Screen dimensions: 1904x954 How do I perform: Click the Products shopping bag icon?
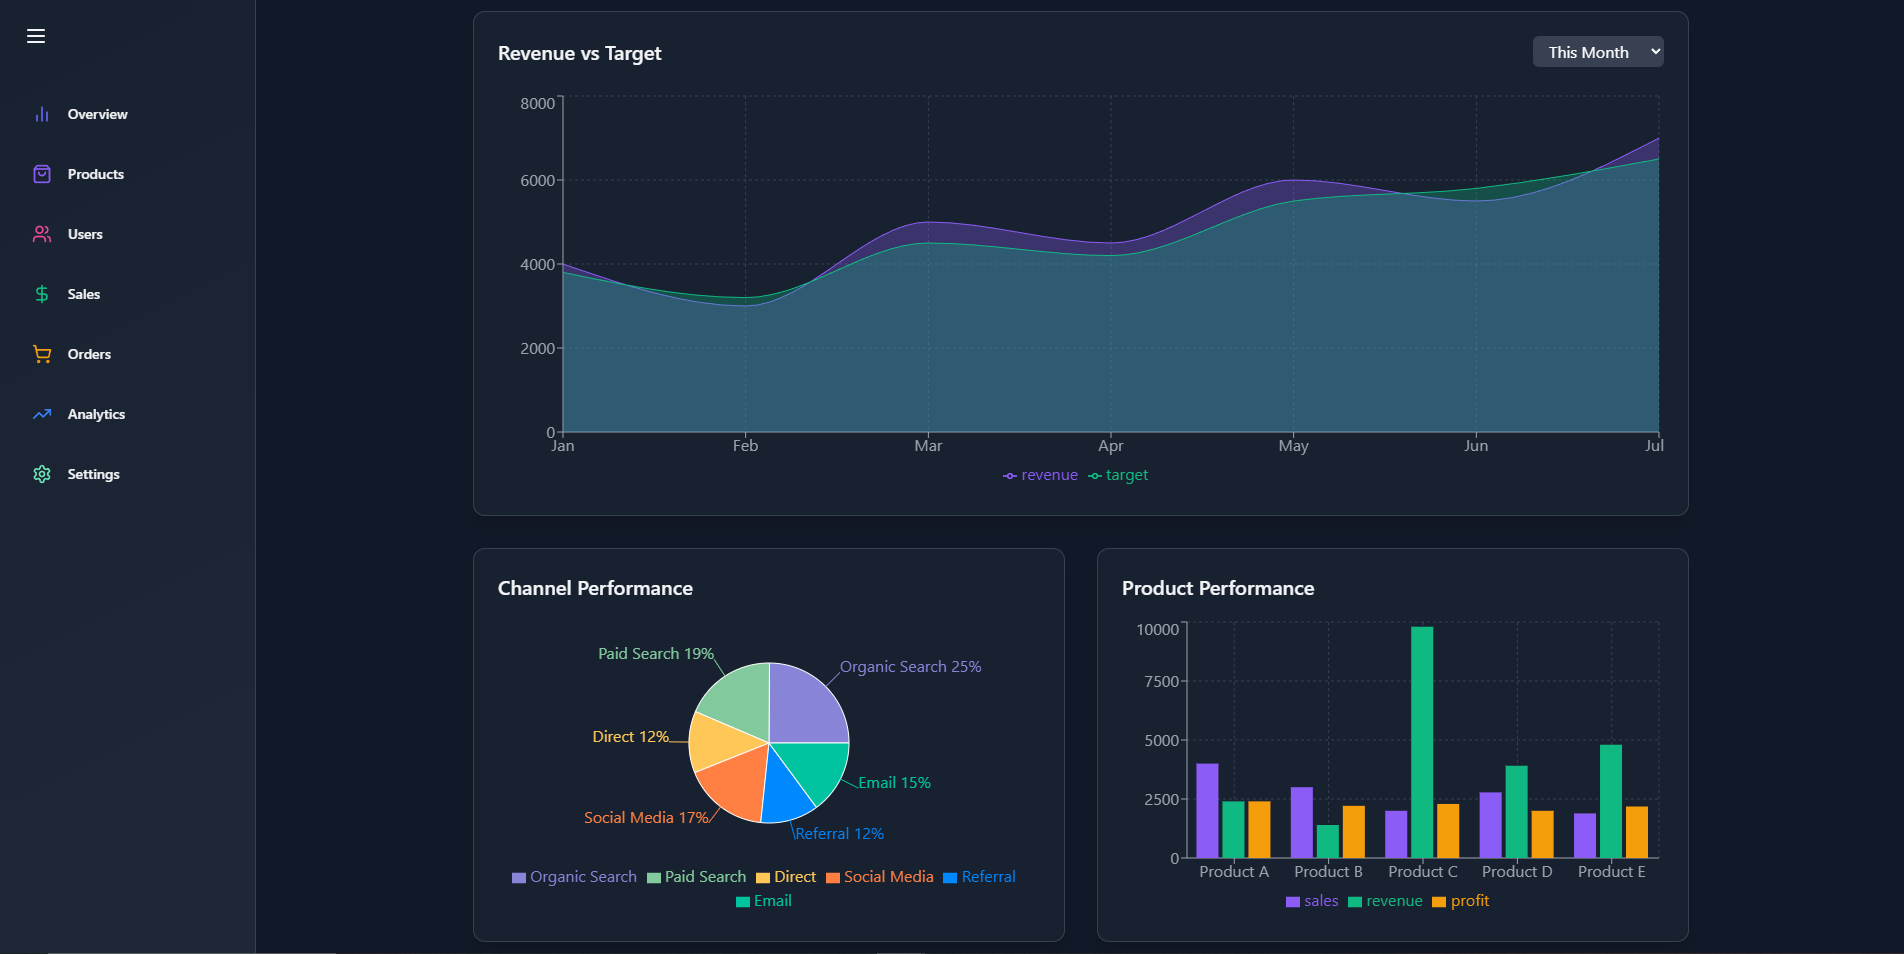(x=42, y=174)
